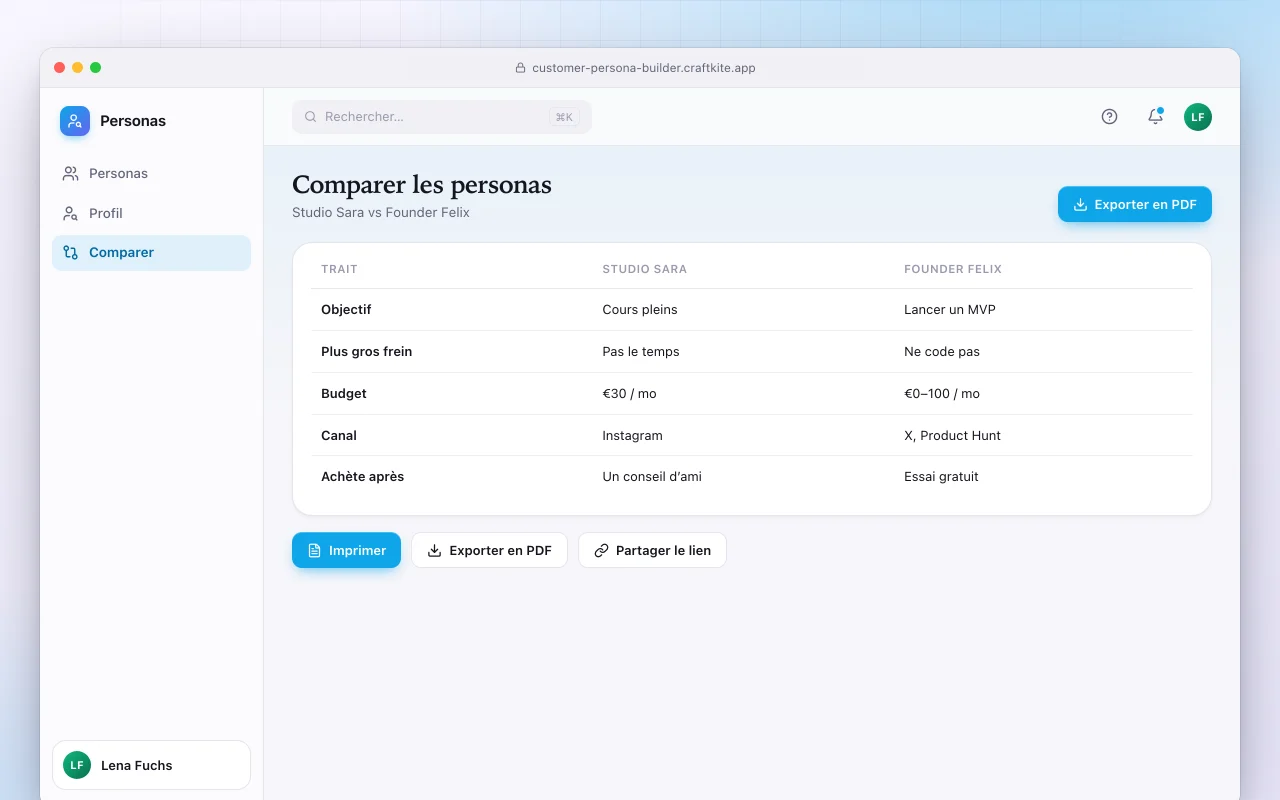Click the Personas app logo icon
The image size is (1280, 800).
point(75,121)
